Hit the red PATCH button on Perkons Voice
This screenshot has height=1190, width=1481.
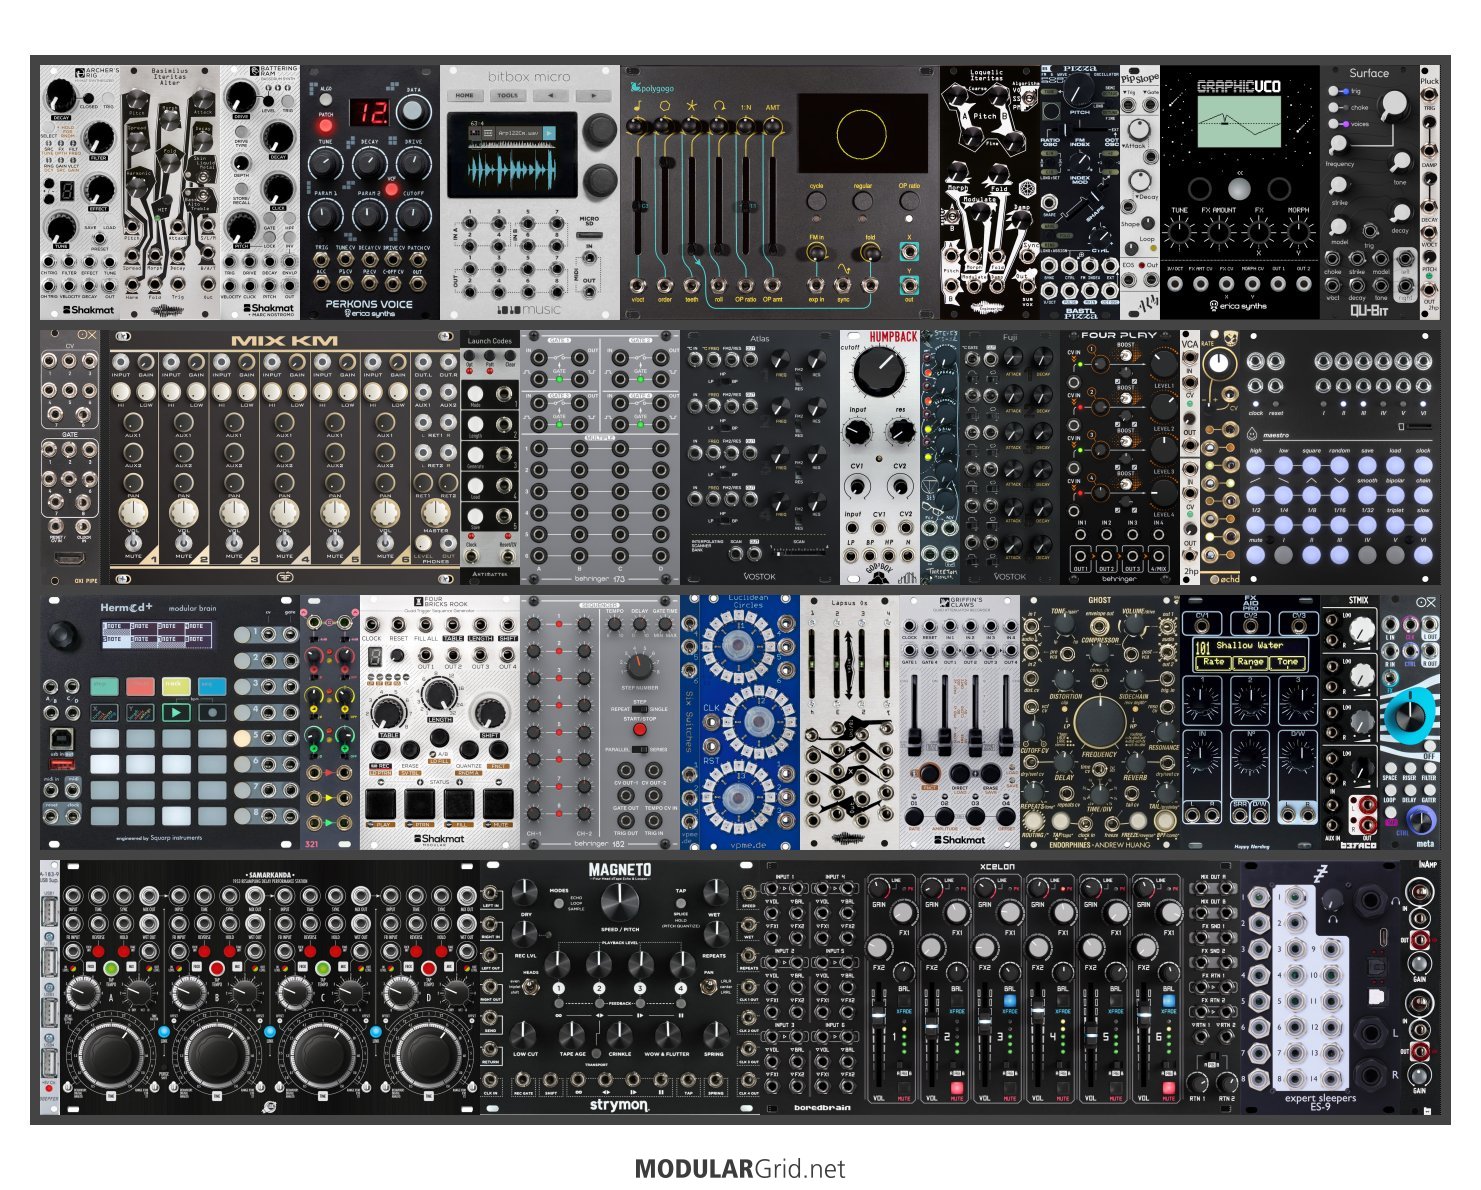tap(326, 127)
